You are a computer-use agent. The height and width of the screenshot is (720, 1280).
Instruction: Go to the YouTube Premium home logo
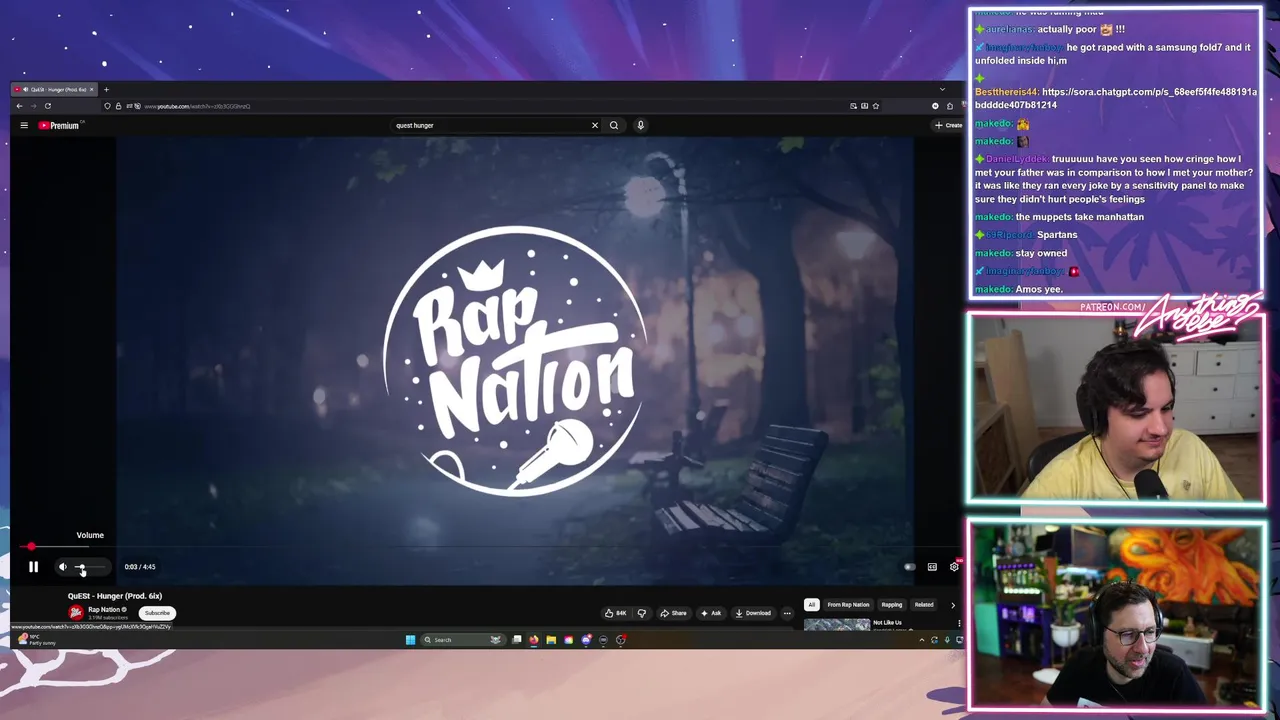pos(59,125)
